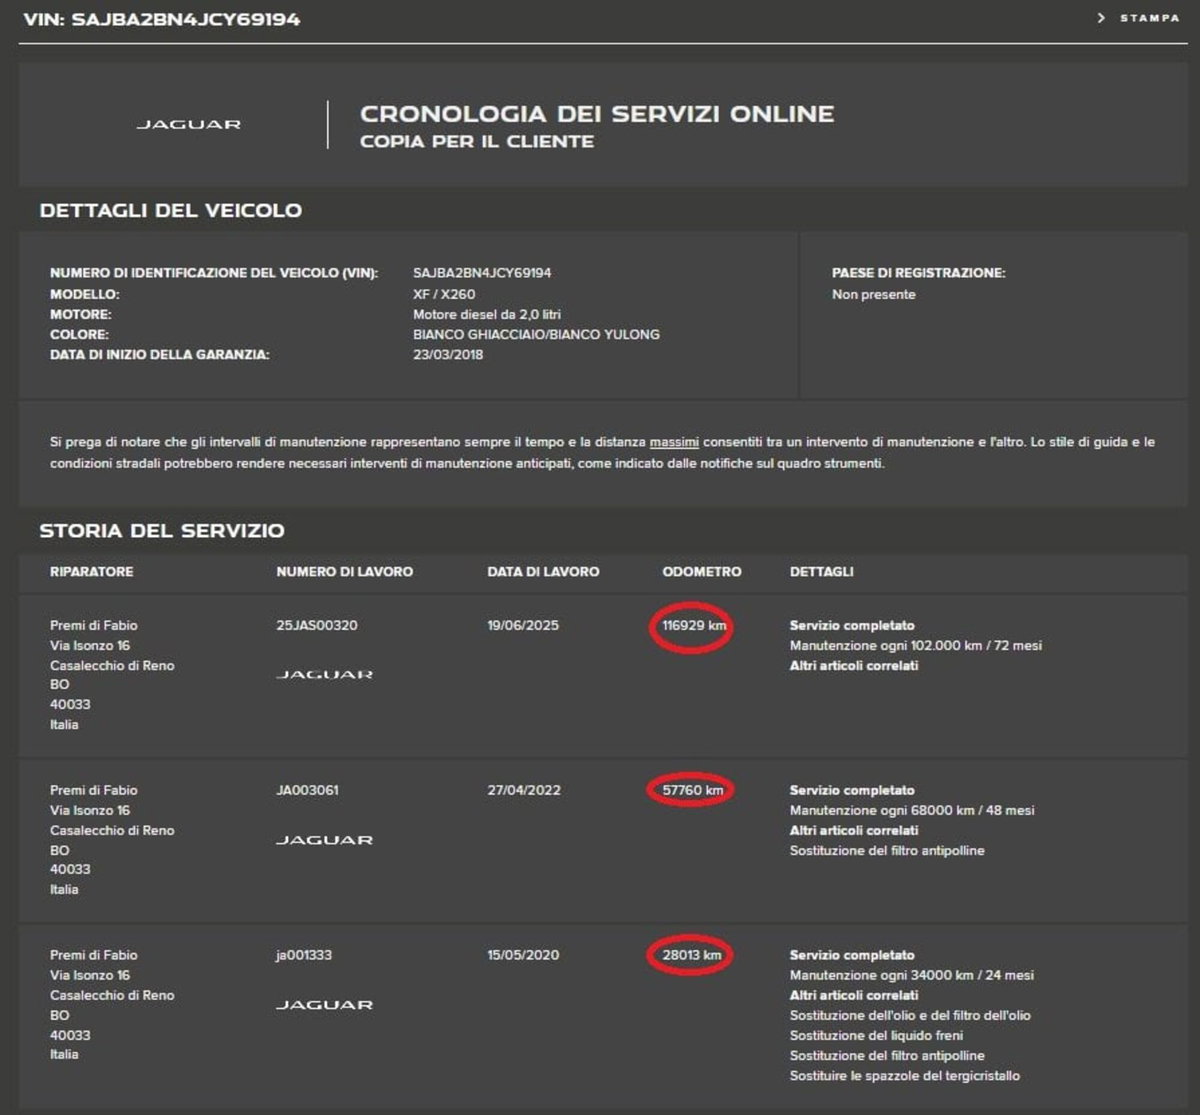Click Sostituzione dell'olio e del filtro dell'olio

point(910,1016)
